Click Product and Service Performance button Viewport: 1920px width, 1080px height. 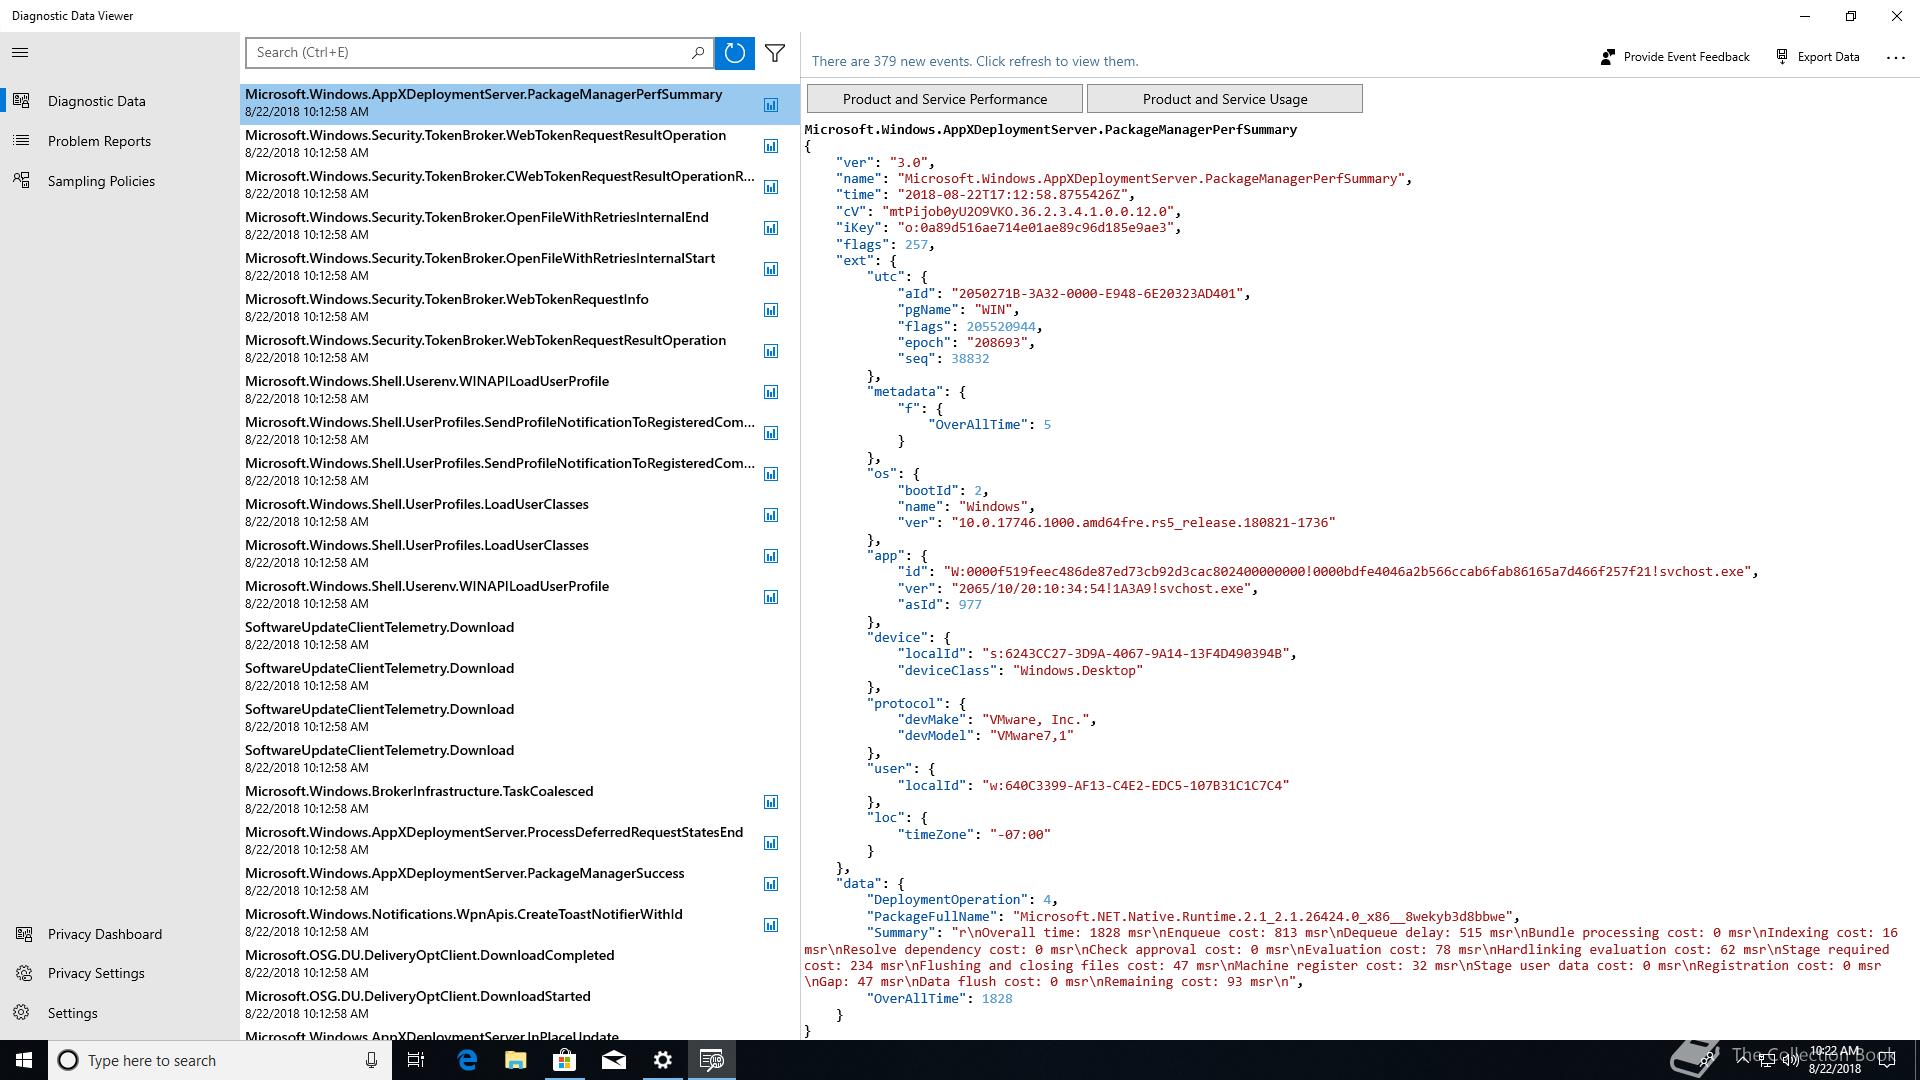[945, 99]
